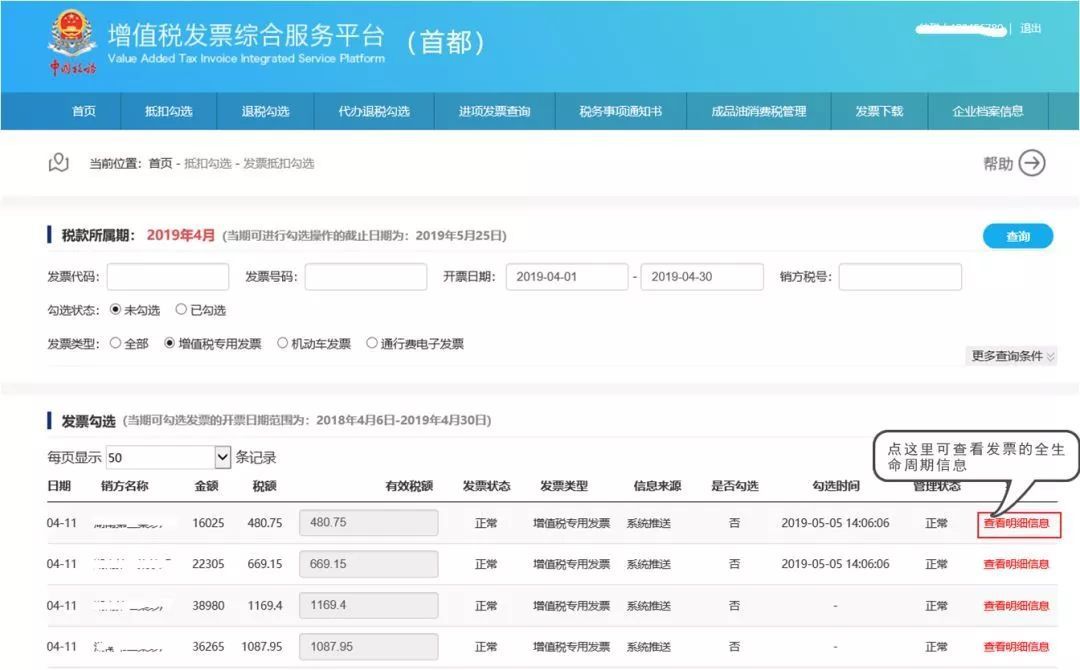The height and width of the screenshot is (670, 1080).
Task: Click the help circular arrow icon
Action: tap(1033, 162)
